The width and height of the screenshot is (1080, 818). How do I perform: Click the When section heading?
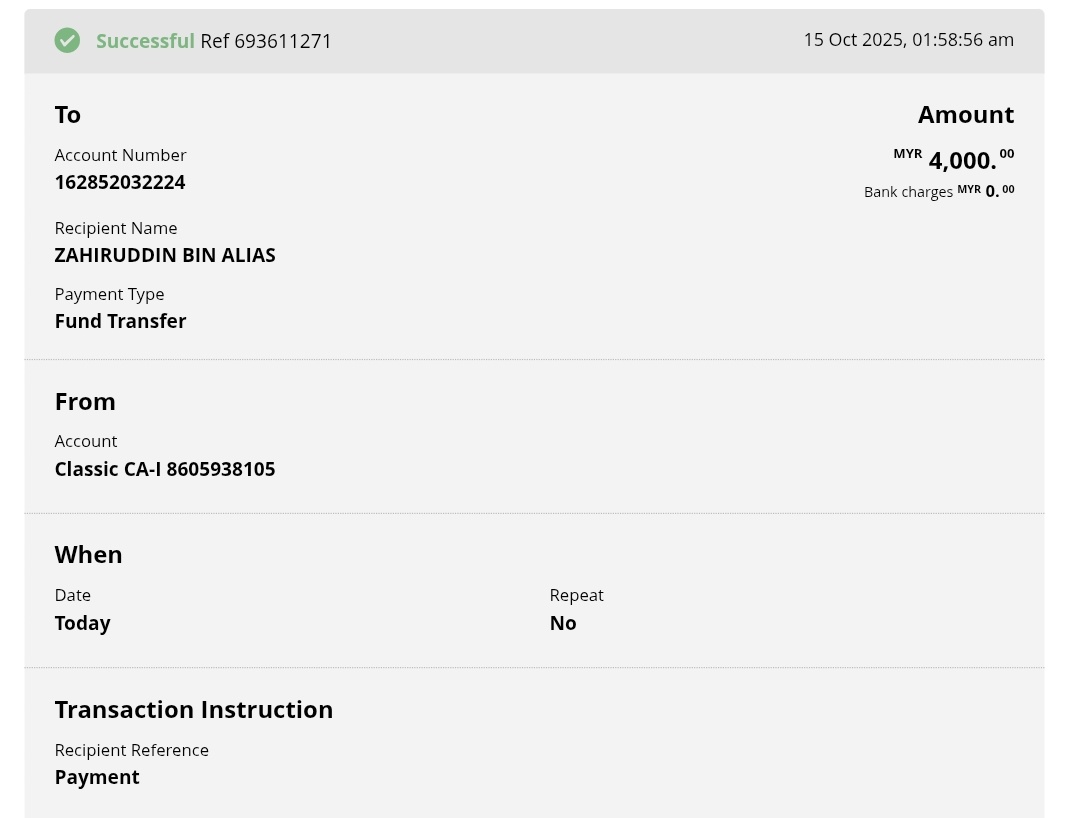click(88, 555)
